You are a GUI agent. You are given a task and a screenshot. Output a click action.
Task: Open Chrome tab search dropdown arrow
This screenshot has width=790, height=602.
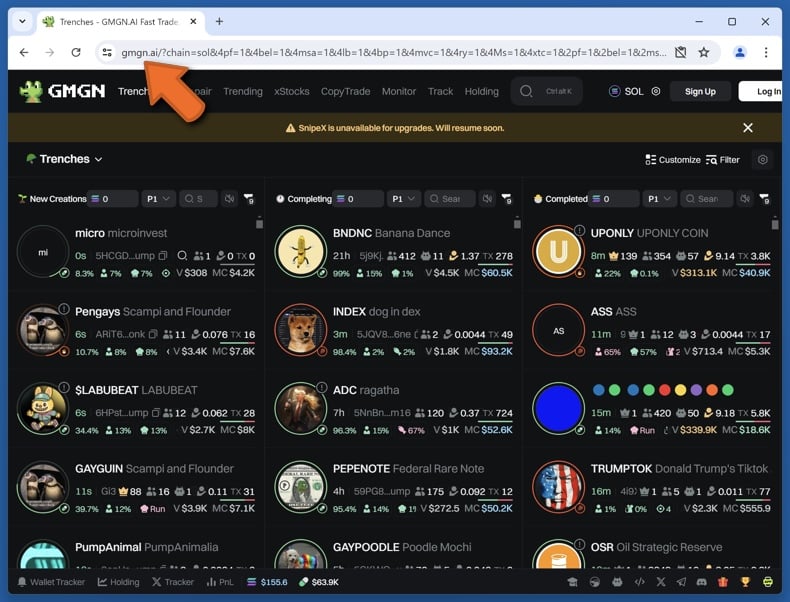[22, 21]
